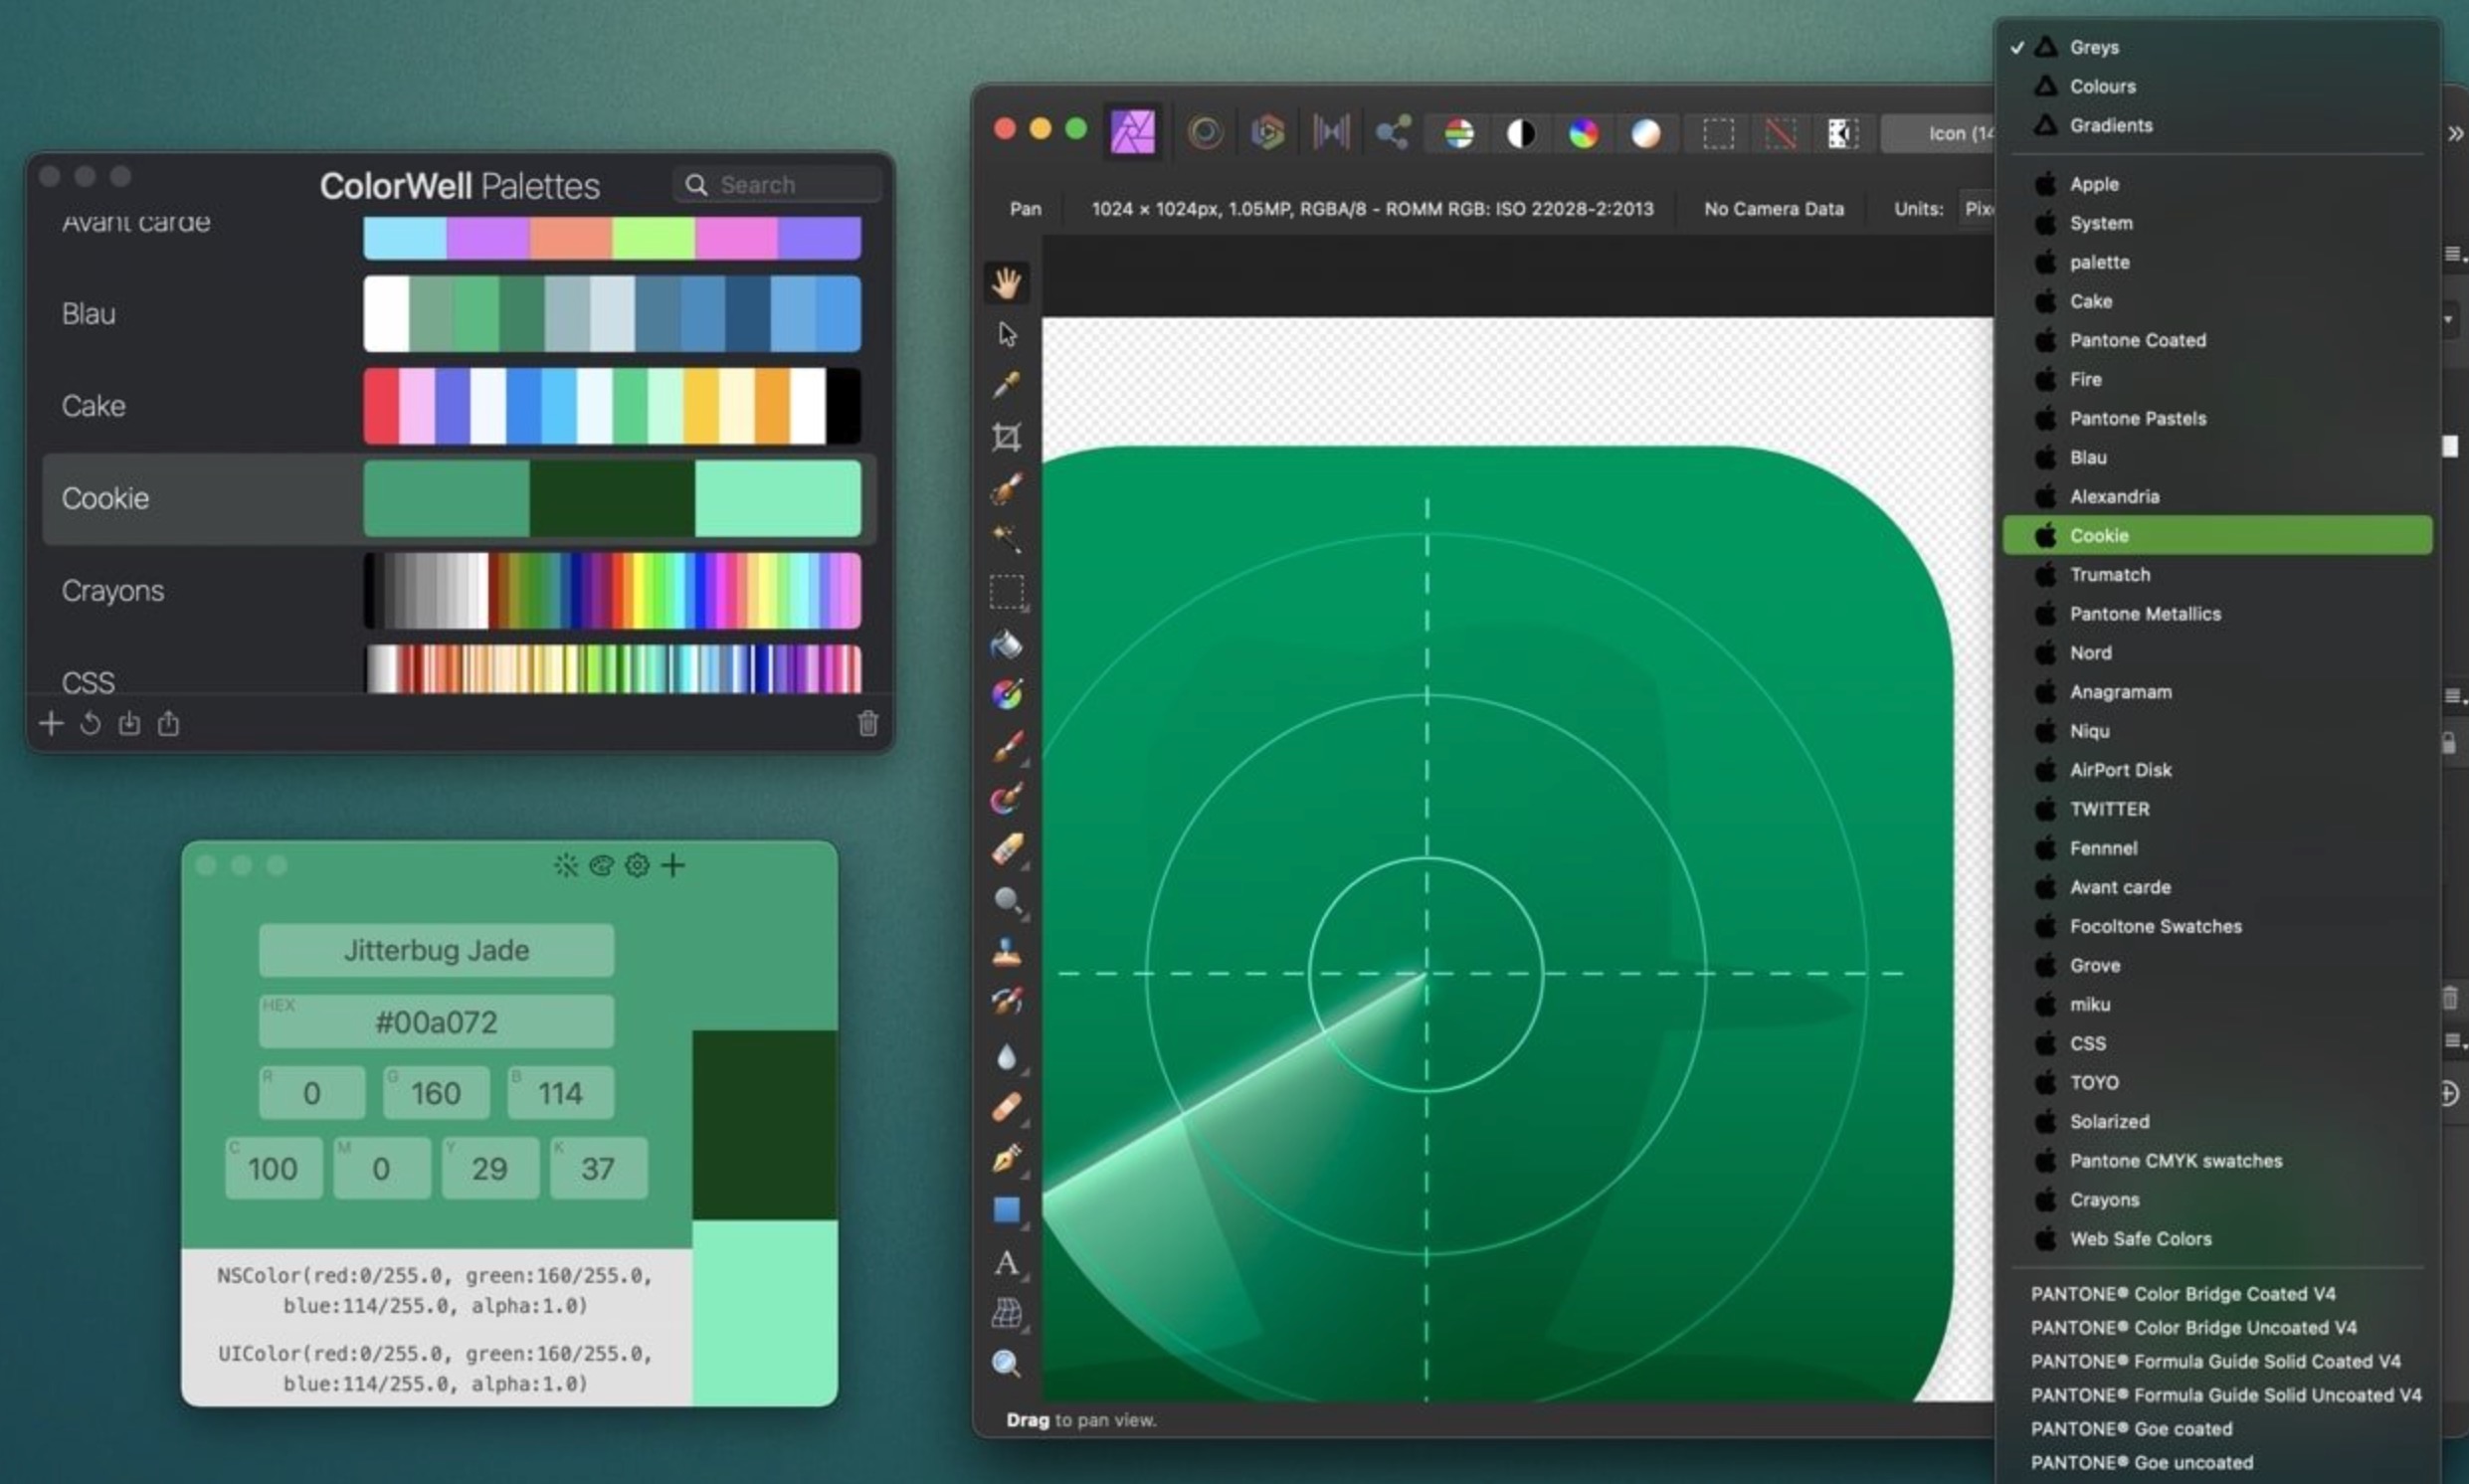Select the Blur droplet tool
This screenshot has width=2469, height=1484.
point(1006,1056)
